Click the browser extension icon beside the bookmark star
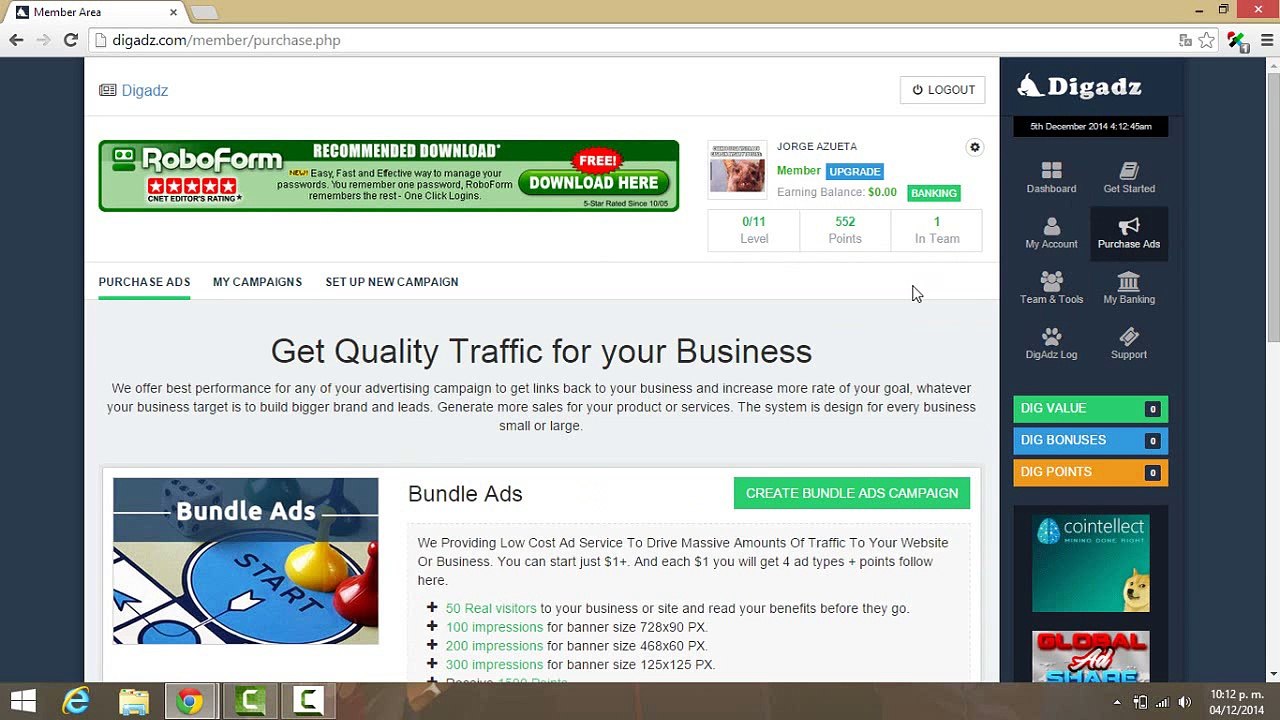The width and height of the screenshot is (1280, 720). (1237, 40)
